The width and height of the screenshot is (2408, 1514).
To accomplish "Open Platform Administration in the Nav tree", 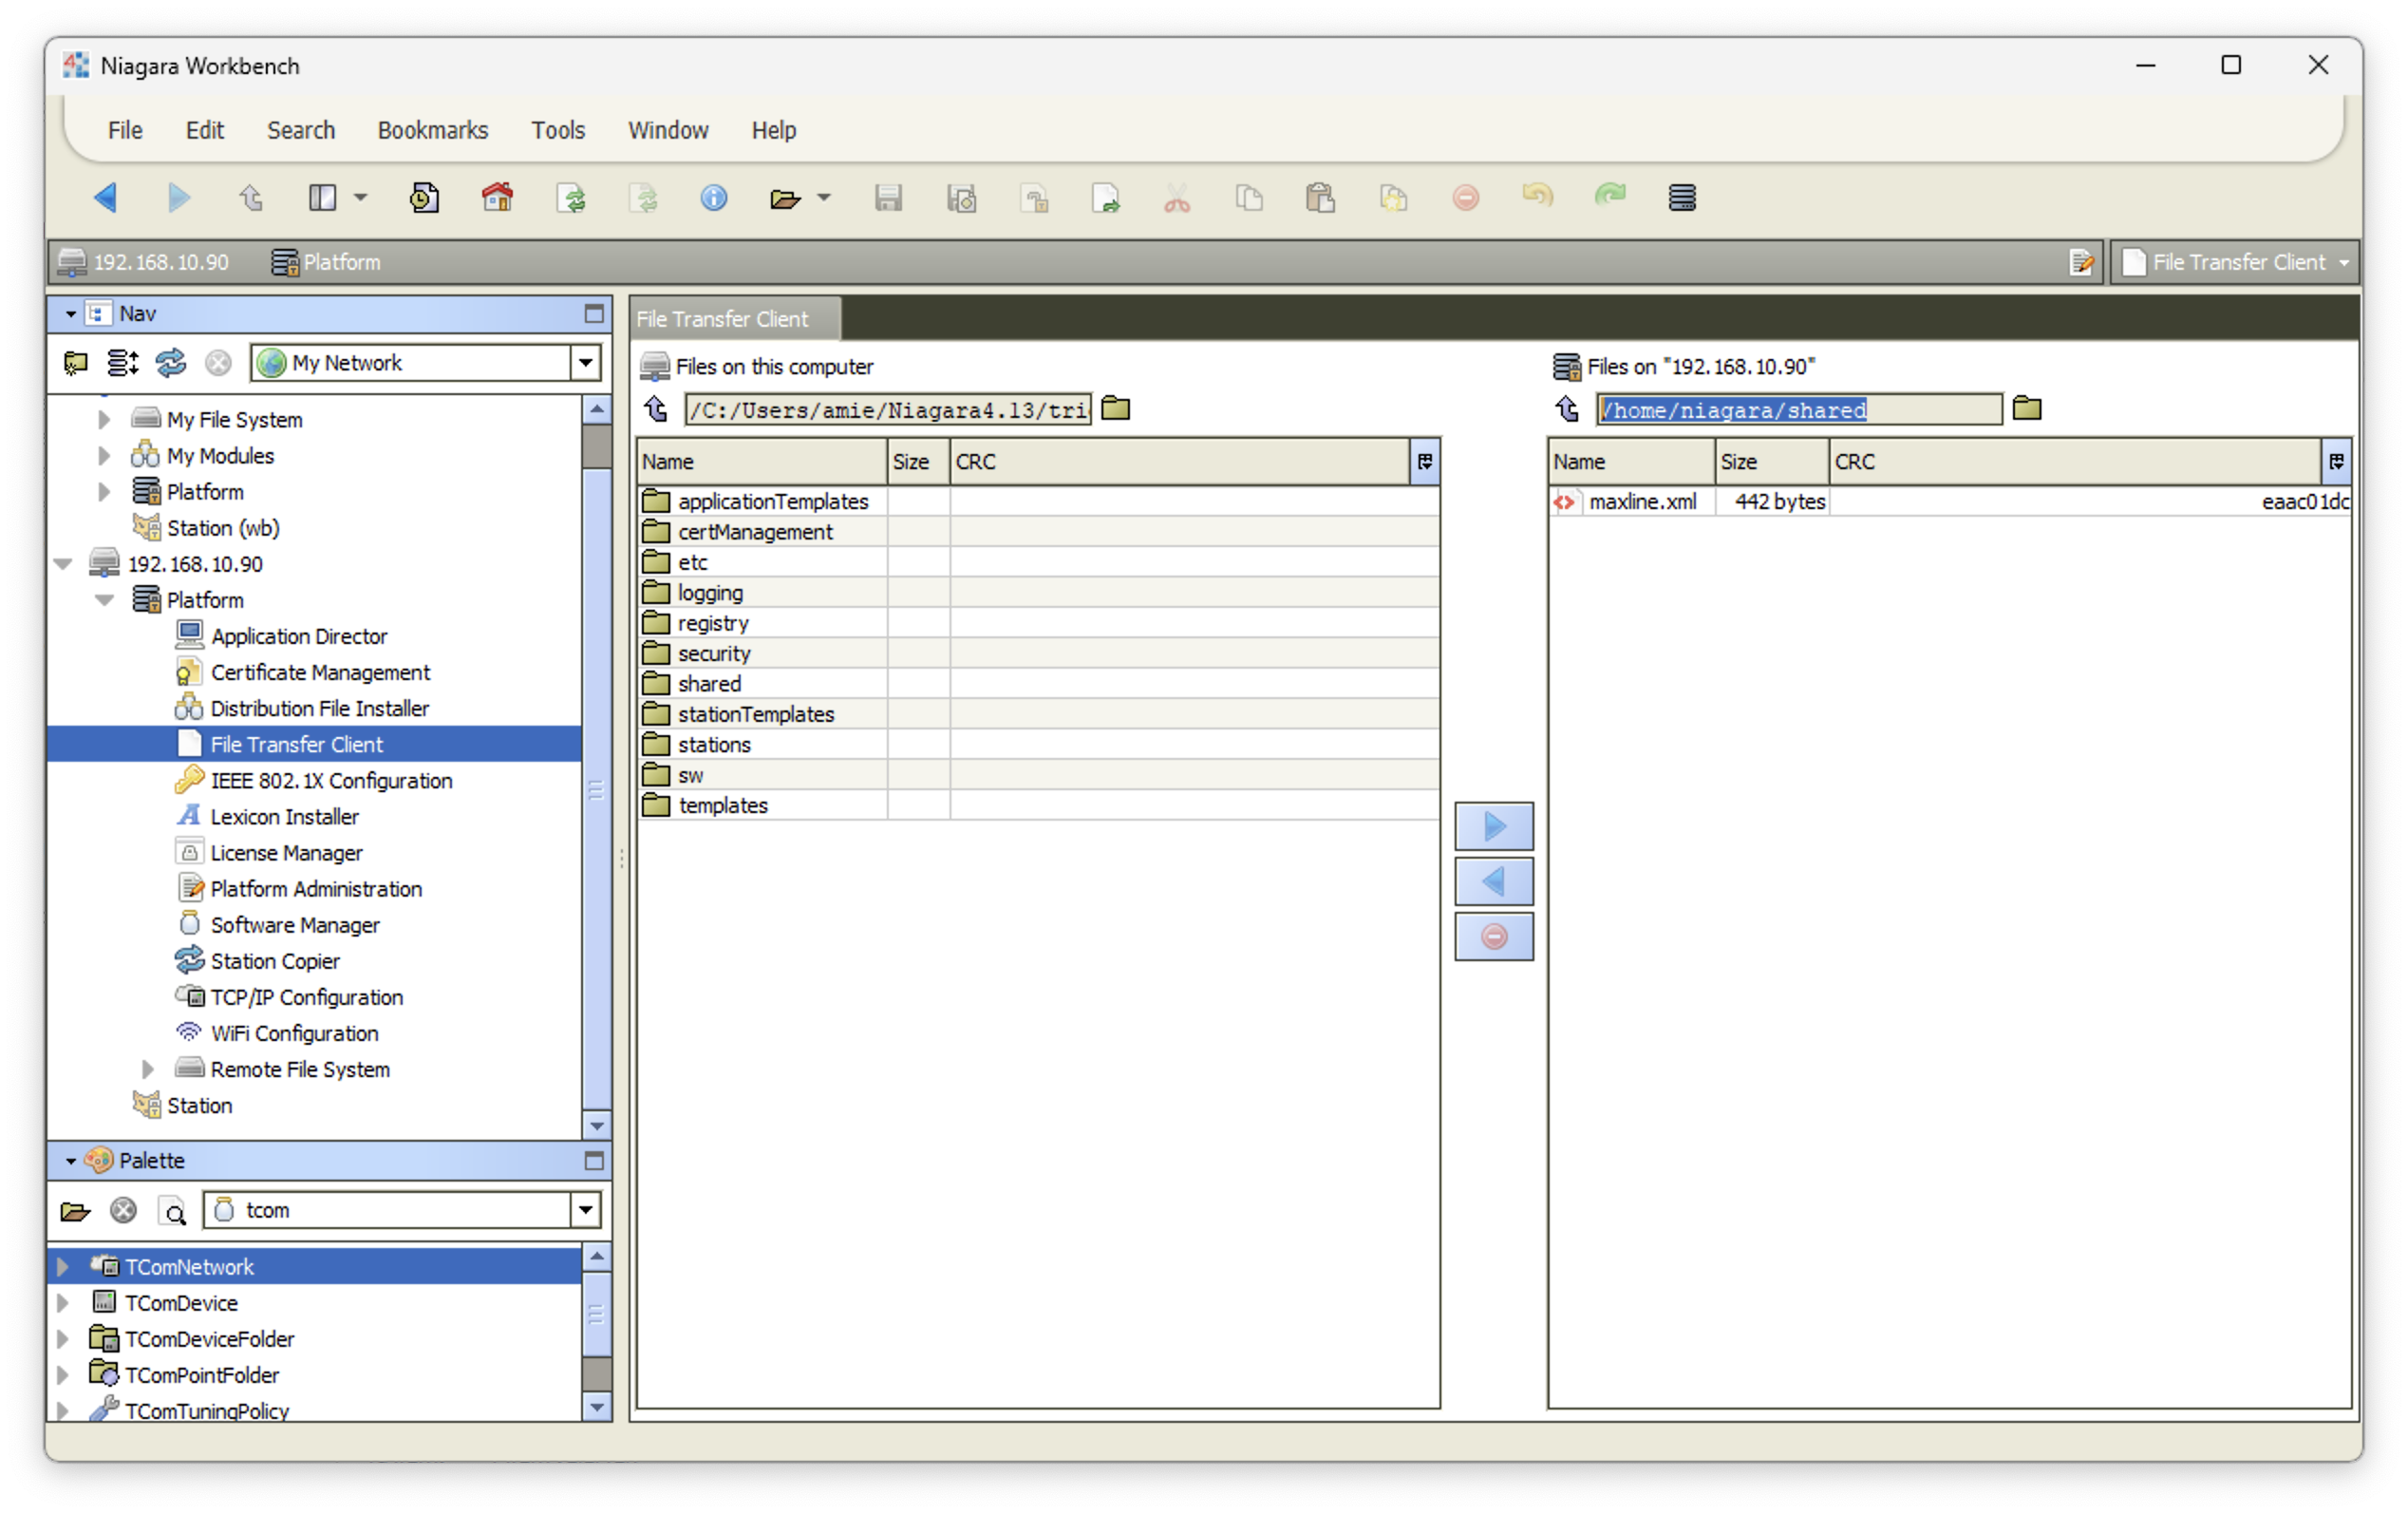I will click(x=316, y=888).
